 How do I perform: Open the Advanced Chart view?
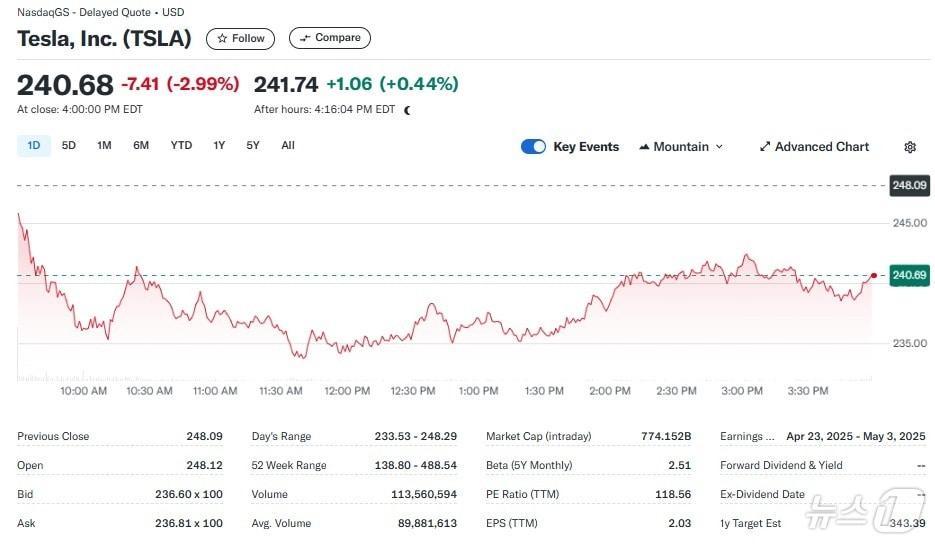click(814, 147)
